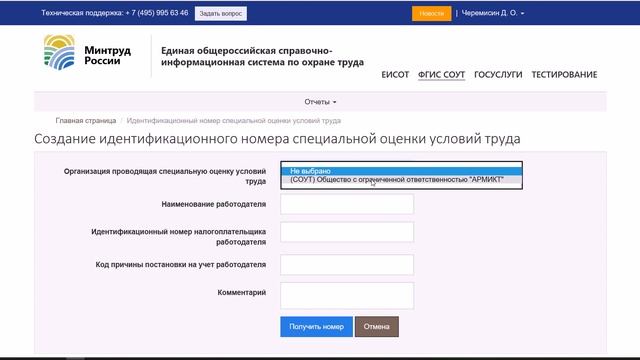Focus the employer ИНН input field
This screenshot has width=640, height=360.
click(x=347, y=232)
